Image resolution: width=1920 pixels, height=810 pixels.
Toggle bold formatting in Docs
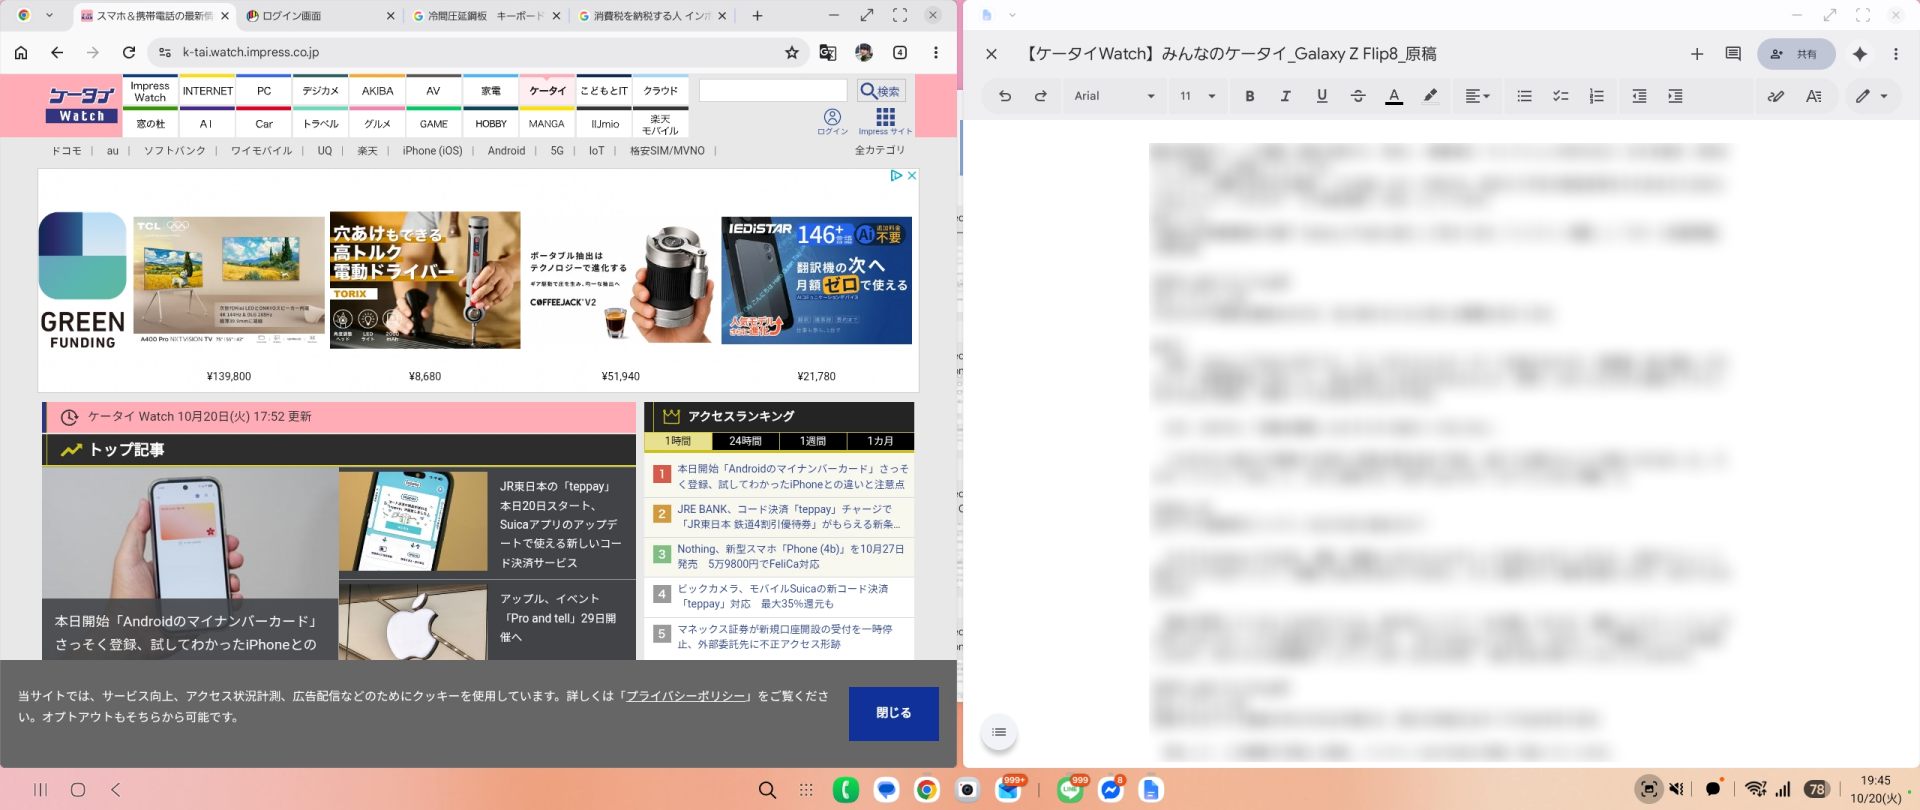coord(1249,96)
